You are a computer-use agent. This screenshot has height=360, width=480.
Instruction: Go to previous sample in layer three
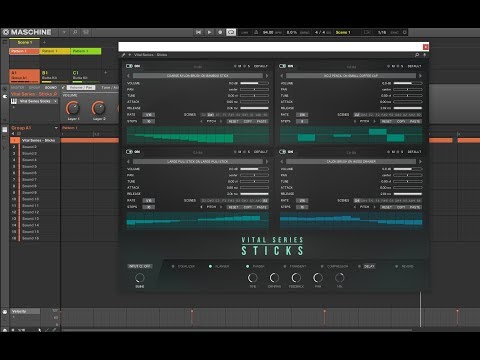pos(128,162)
